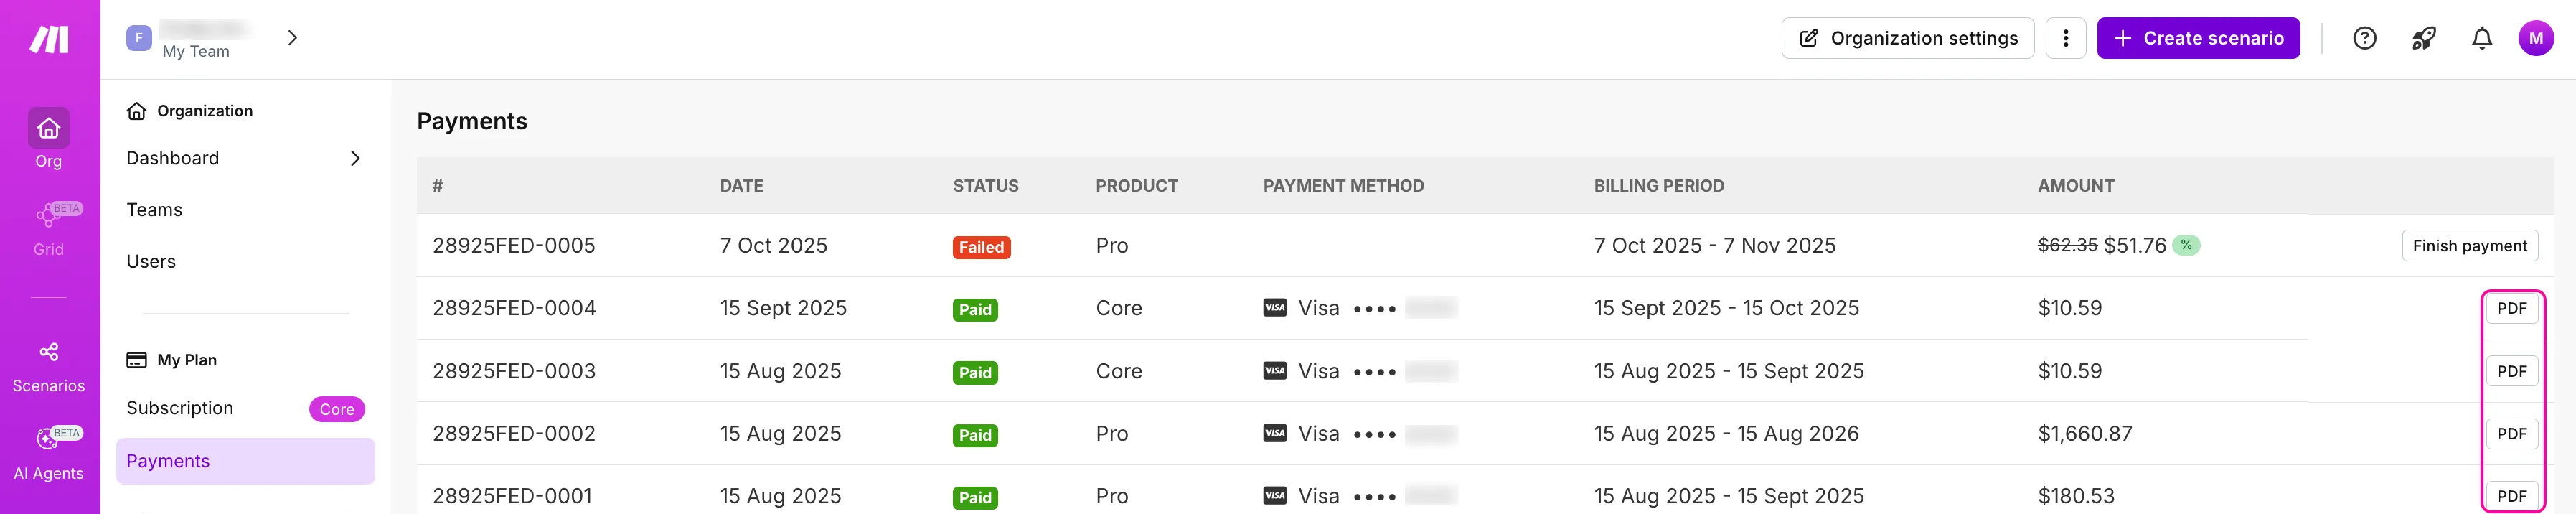Click the My Team label

(x=196, y=52)
